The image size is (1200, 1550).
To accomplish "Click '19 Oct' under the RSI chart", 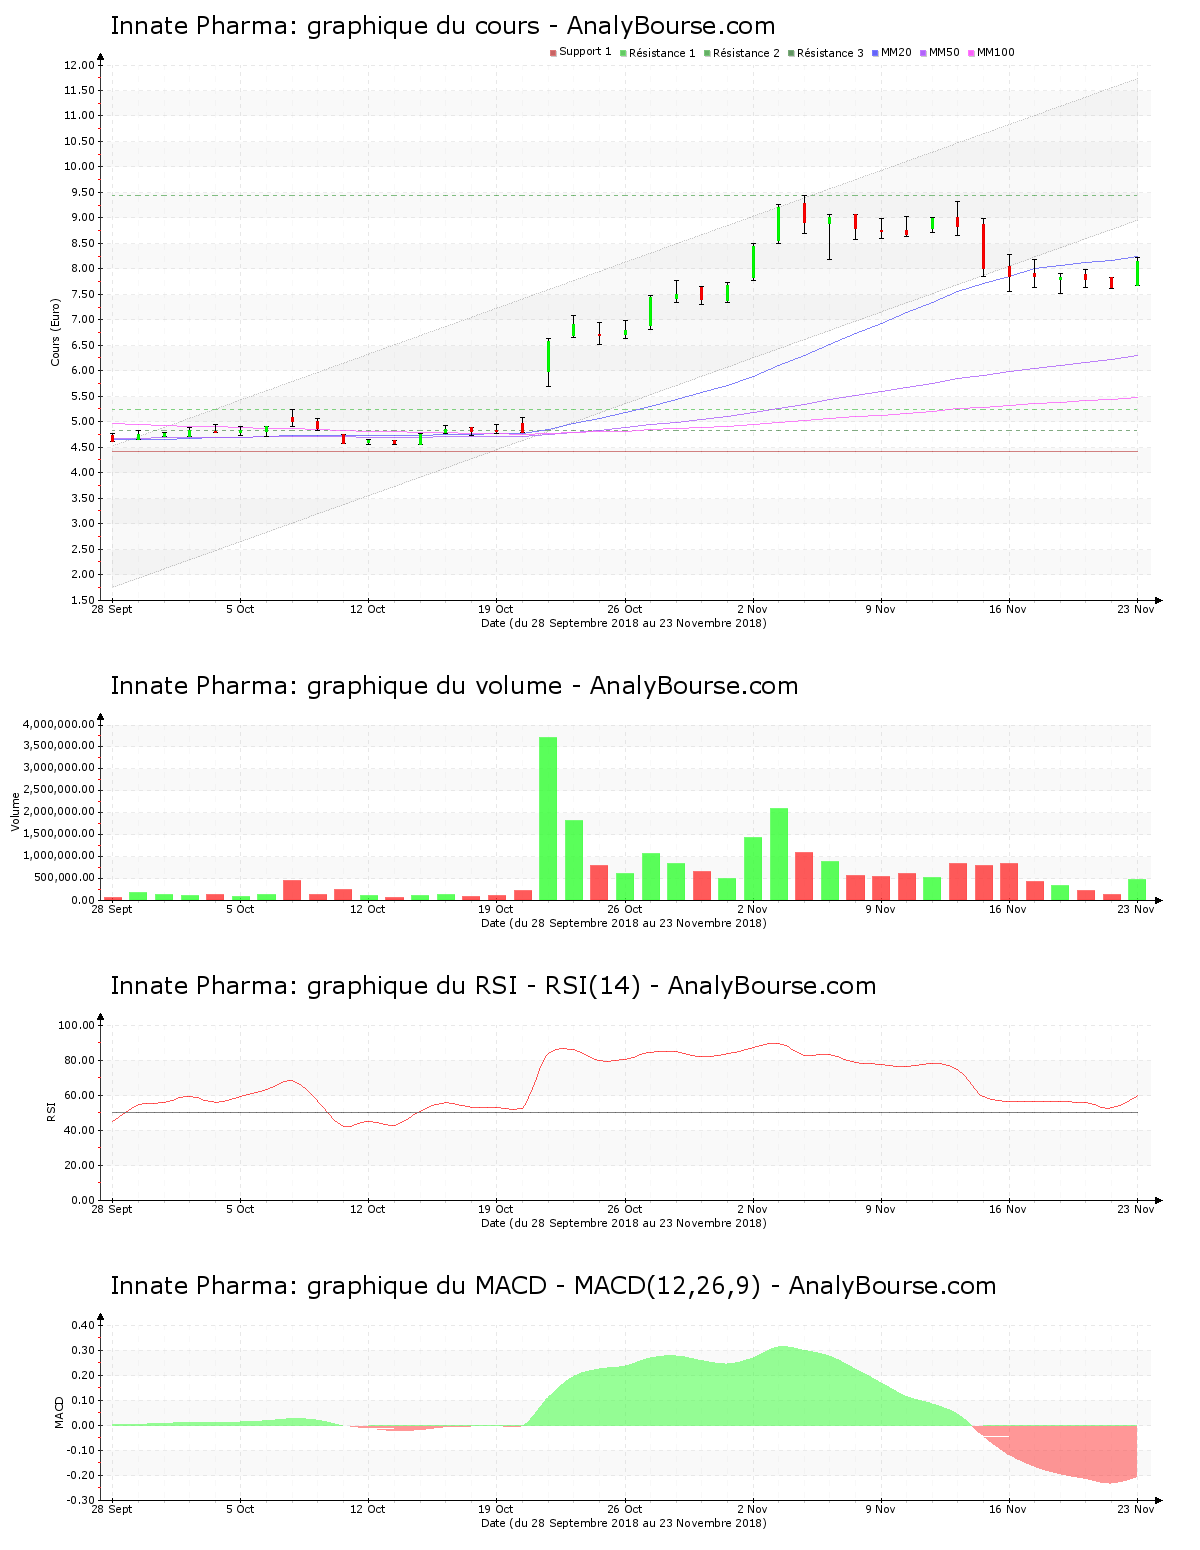I will (496, 1209).
